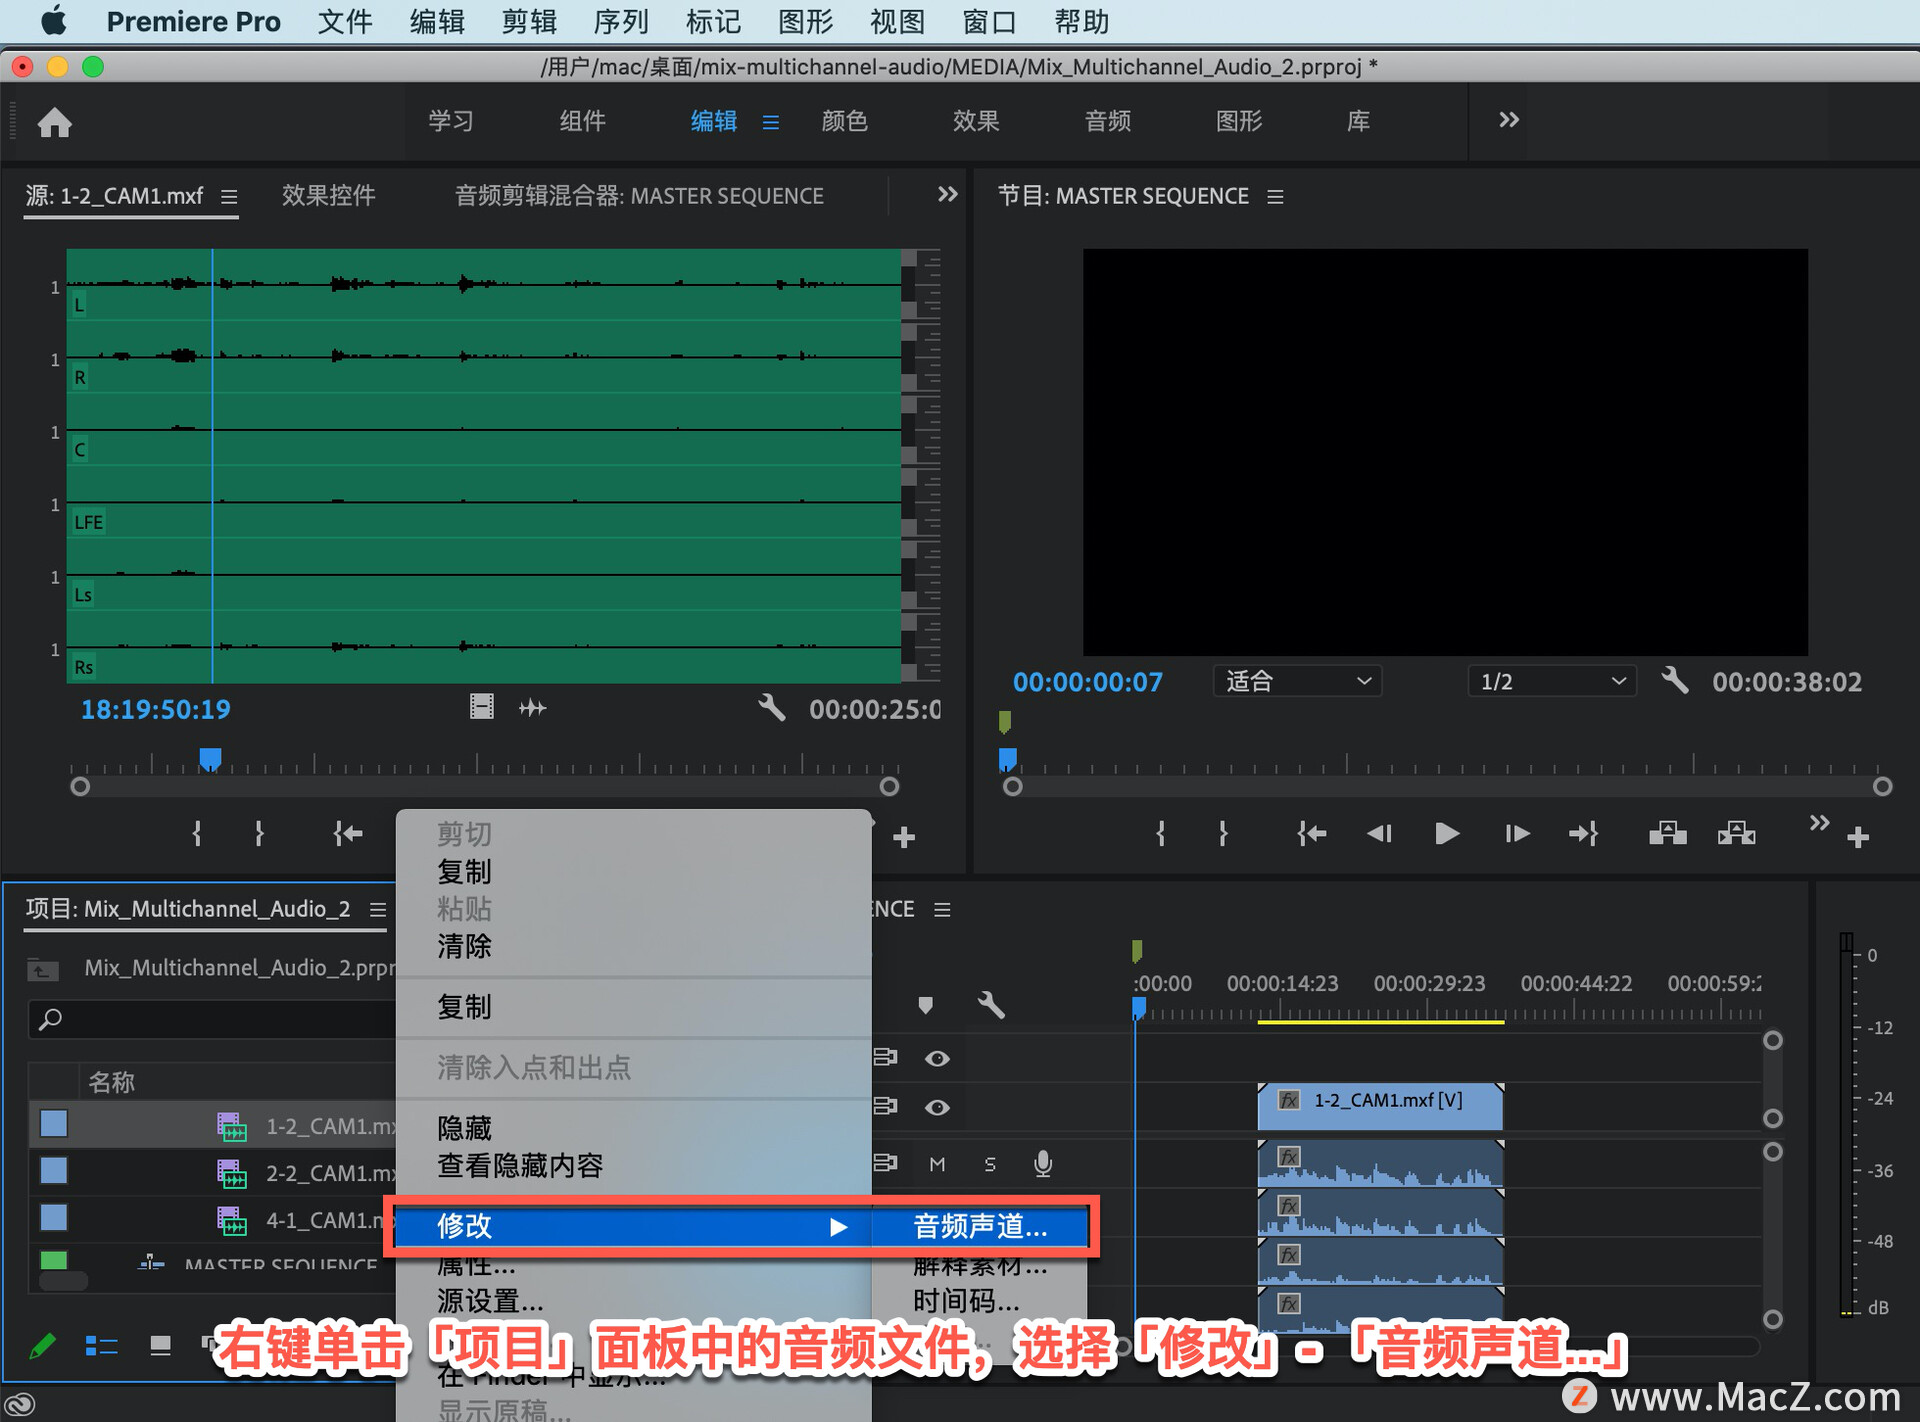The height and width of the screenshot is (1422, 1920).
Task: Mute the audio track with M button
Action: (937, 1164)
